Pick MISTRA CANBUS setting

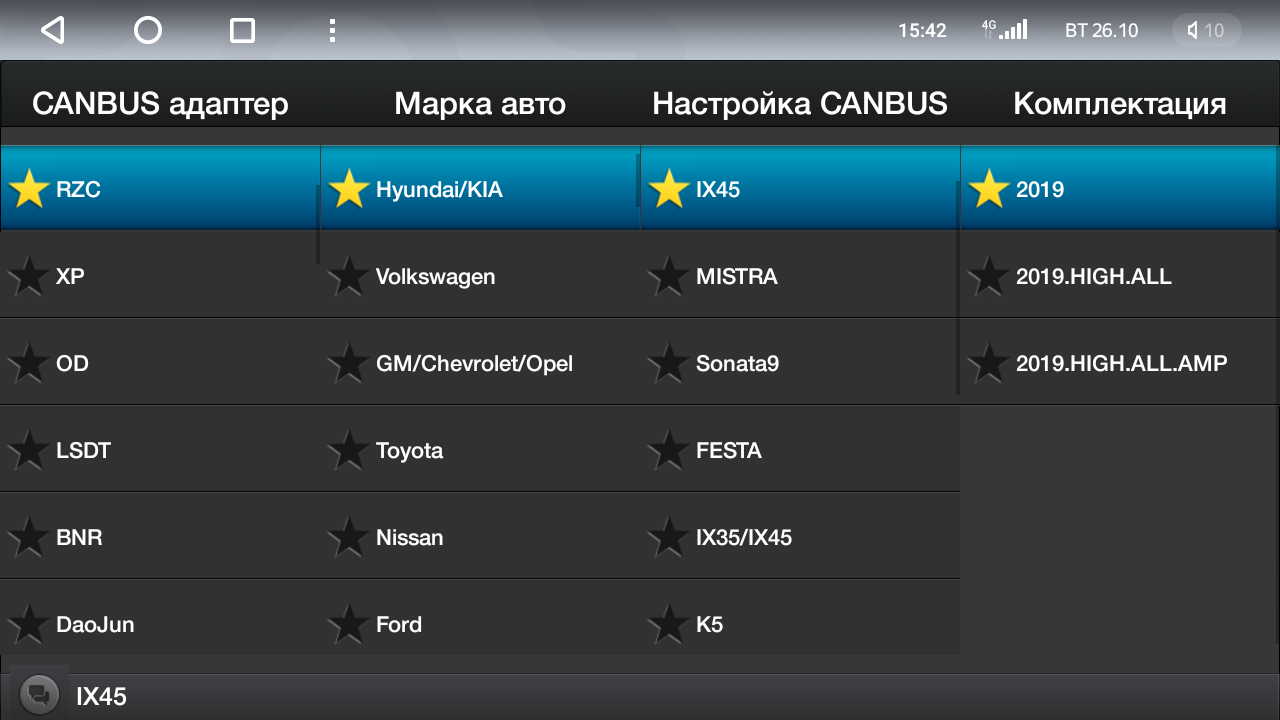(x=800, y=276)
